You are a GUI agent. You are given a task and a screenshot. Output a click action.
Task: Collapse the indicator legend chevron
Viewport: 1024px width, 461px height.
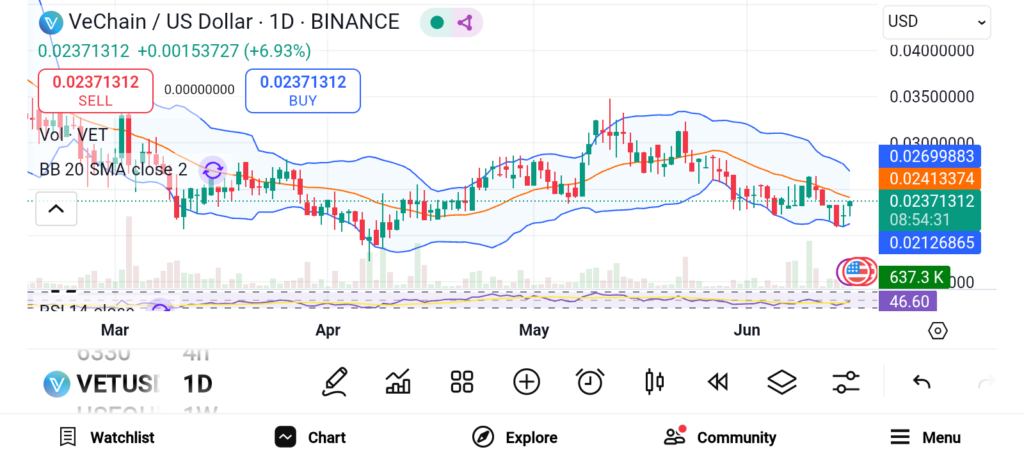[x=56, y=209]
